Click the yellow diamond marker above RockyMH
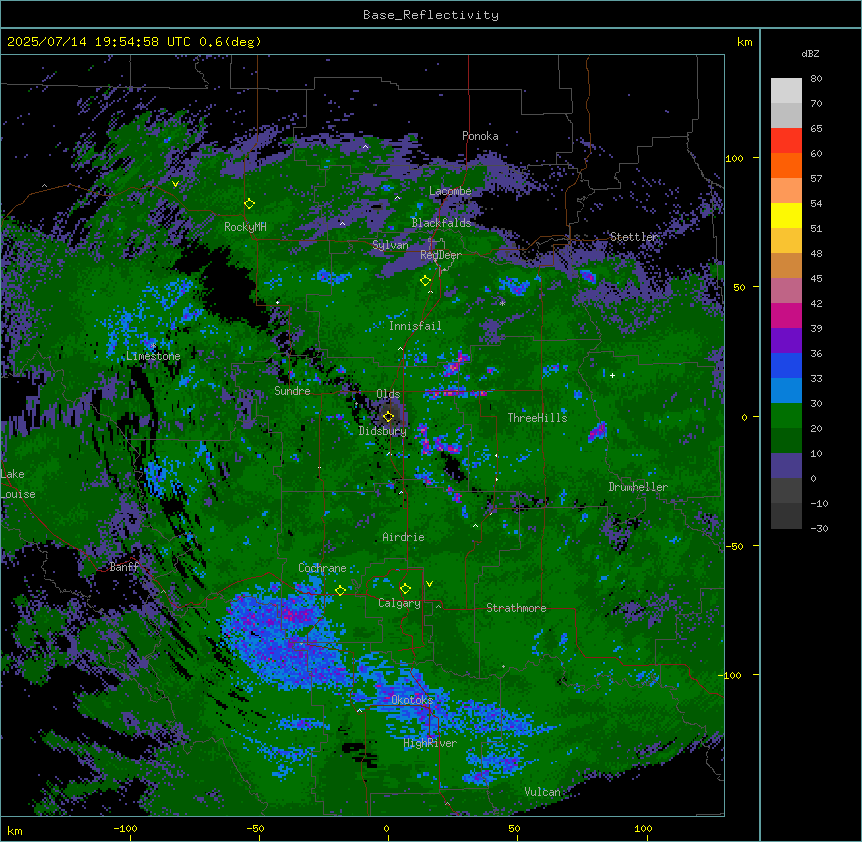 click(249, 204)
